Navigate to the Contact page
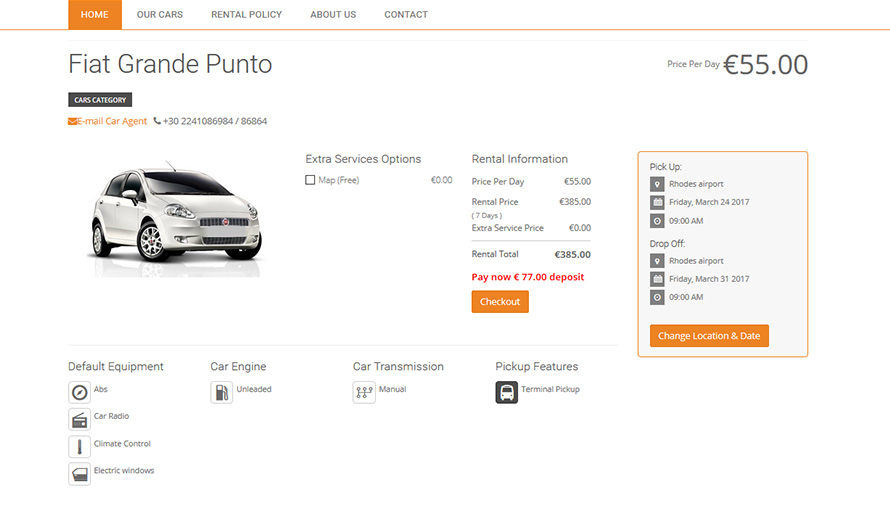Viewport: 890px width, 523px height. pyautogui.click(x=406, y=14)
